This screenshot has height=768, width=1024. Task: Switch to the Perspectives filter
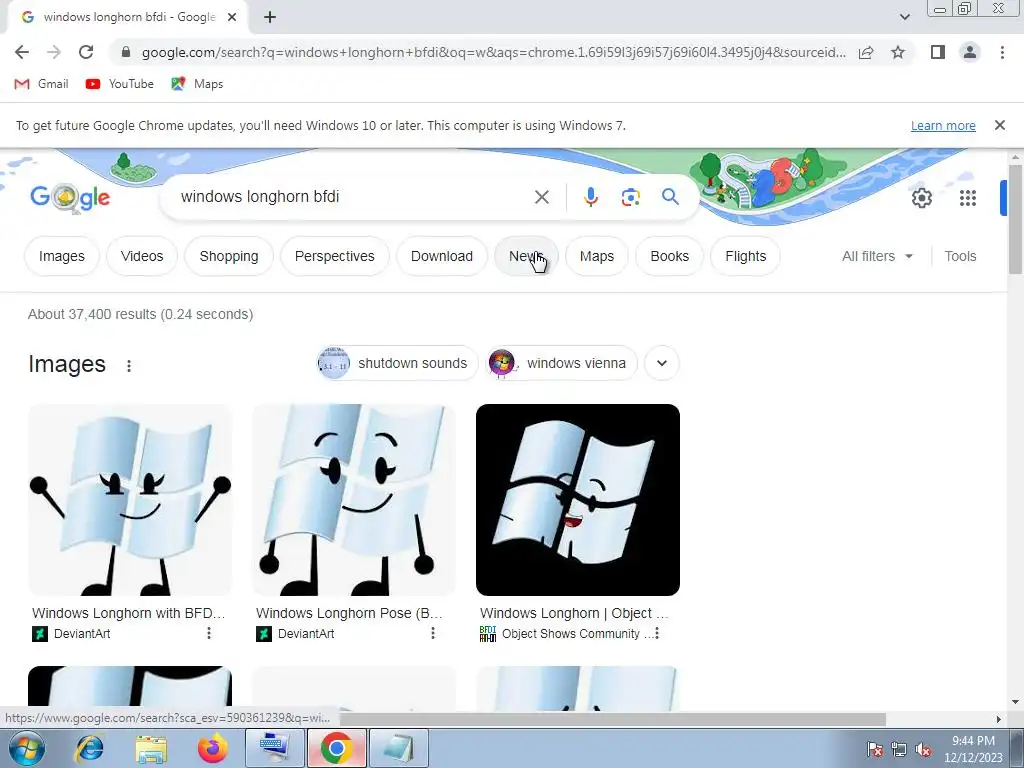tap(334, 256)
